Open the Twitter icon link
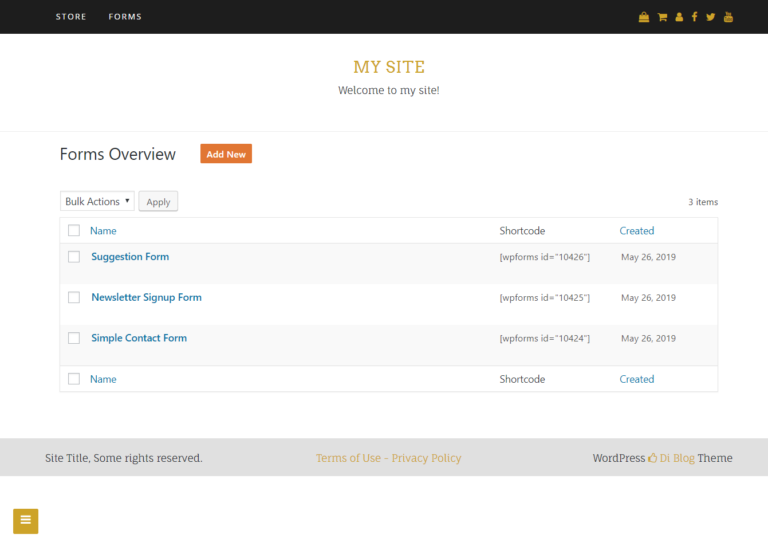This screenshot has width=768, height=546. coord(710,17)
